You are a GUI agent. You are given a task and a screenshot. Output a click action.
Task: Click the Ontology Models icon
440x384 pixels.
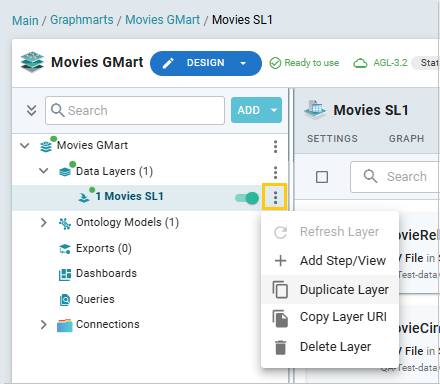tap(65, 223)
